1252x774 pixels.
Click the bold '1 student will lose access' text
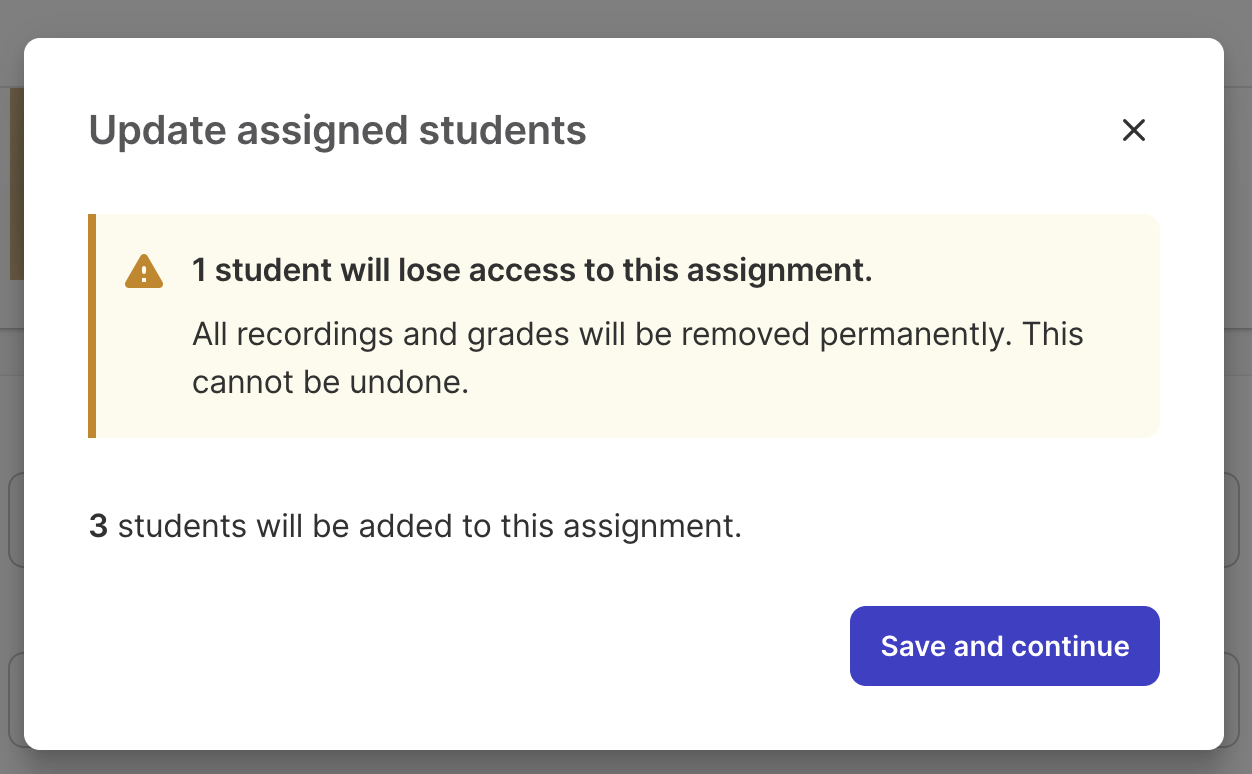click(x=532, y=270)
